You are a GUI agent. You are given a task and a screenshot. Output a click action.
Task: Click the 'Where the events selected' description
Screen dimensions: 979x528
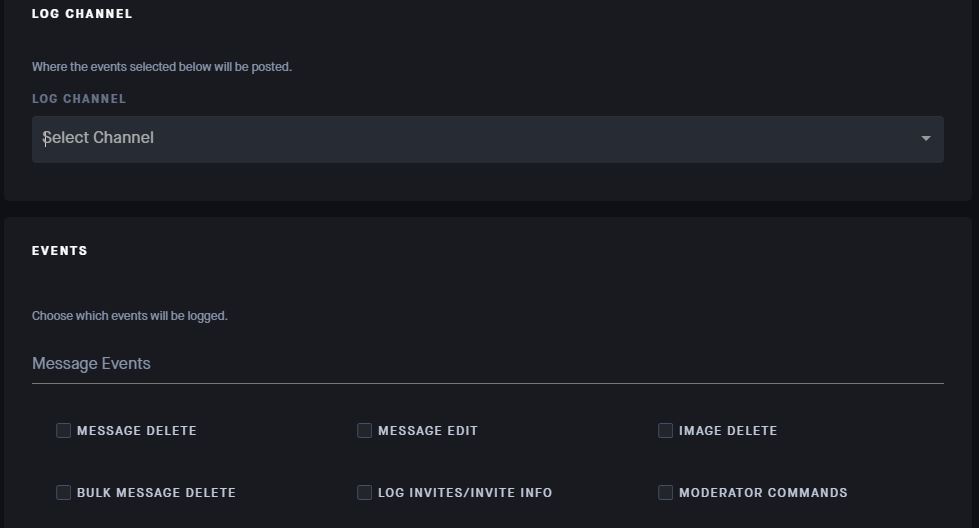click(x=162, y=67)
